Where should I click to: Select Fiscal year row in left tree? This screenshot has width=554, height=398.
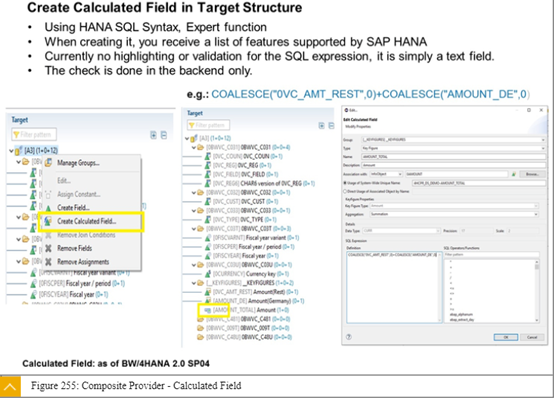(69, 294)
